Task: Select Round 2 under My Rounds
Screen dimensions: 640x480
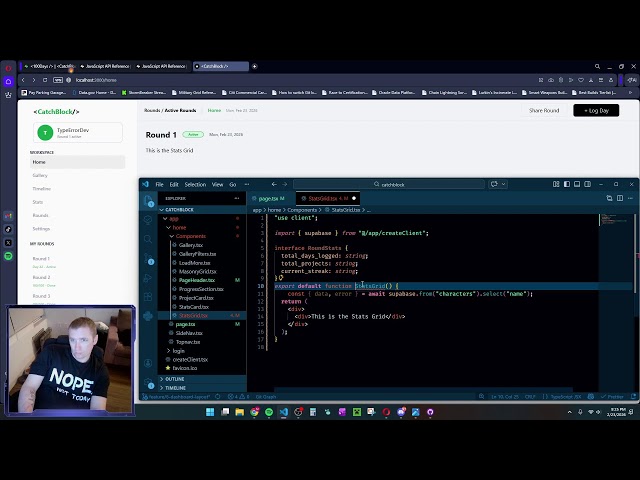Action: (x=42, y=277)
